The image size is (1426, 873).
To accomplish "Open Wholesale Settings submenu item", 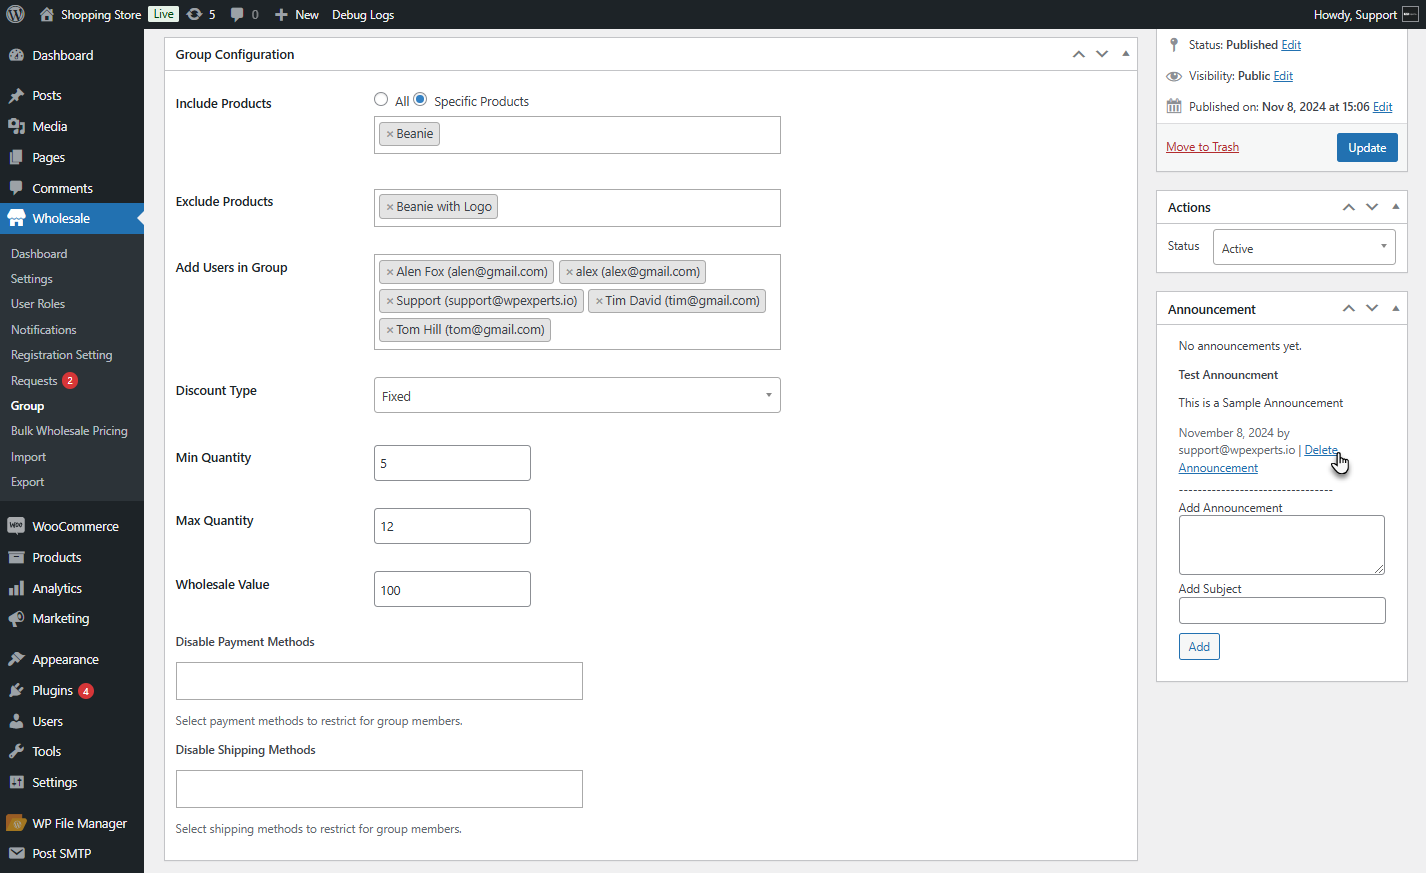I will [32, 279].
